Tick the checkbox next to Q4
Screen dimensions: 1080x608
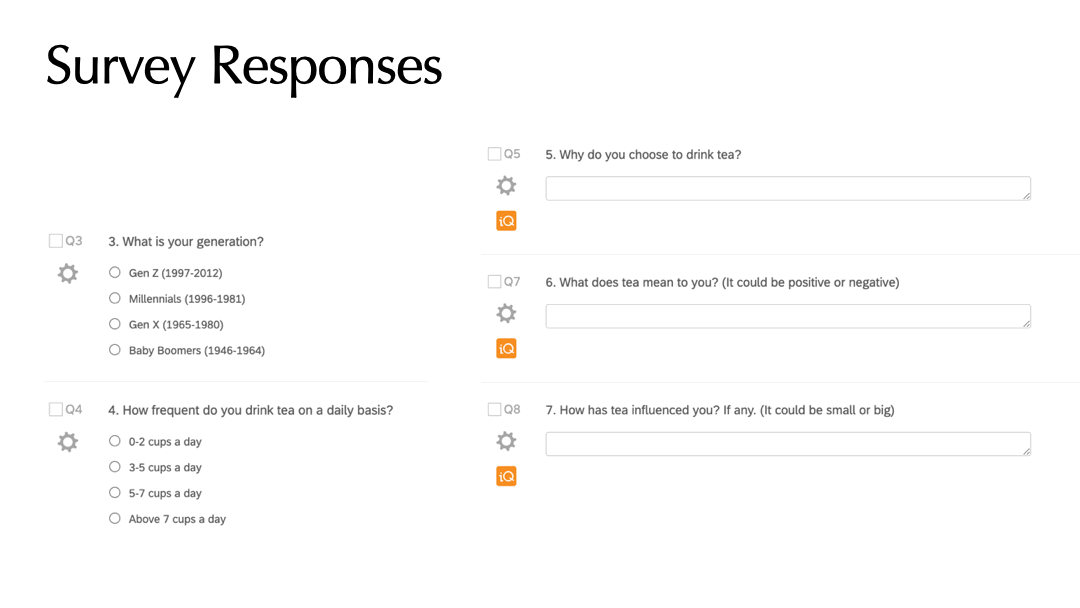(56, 409)
